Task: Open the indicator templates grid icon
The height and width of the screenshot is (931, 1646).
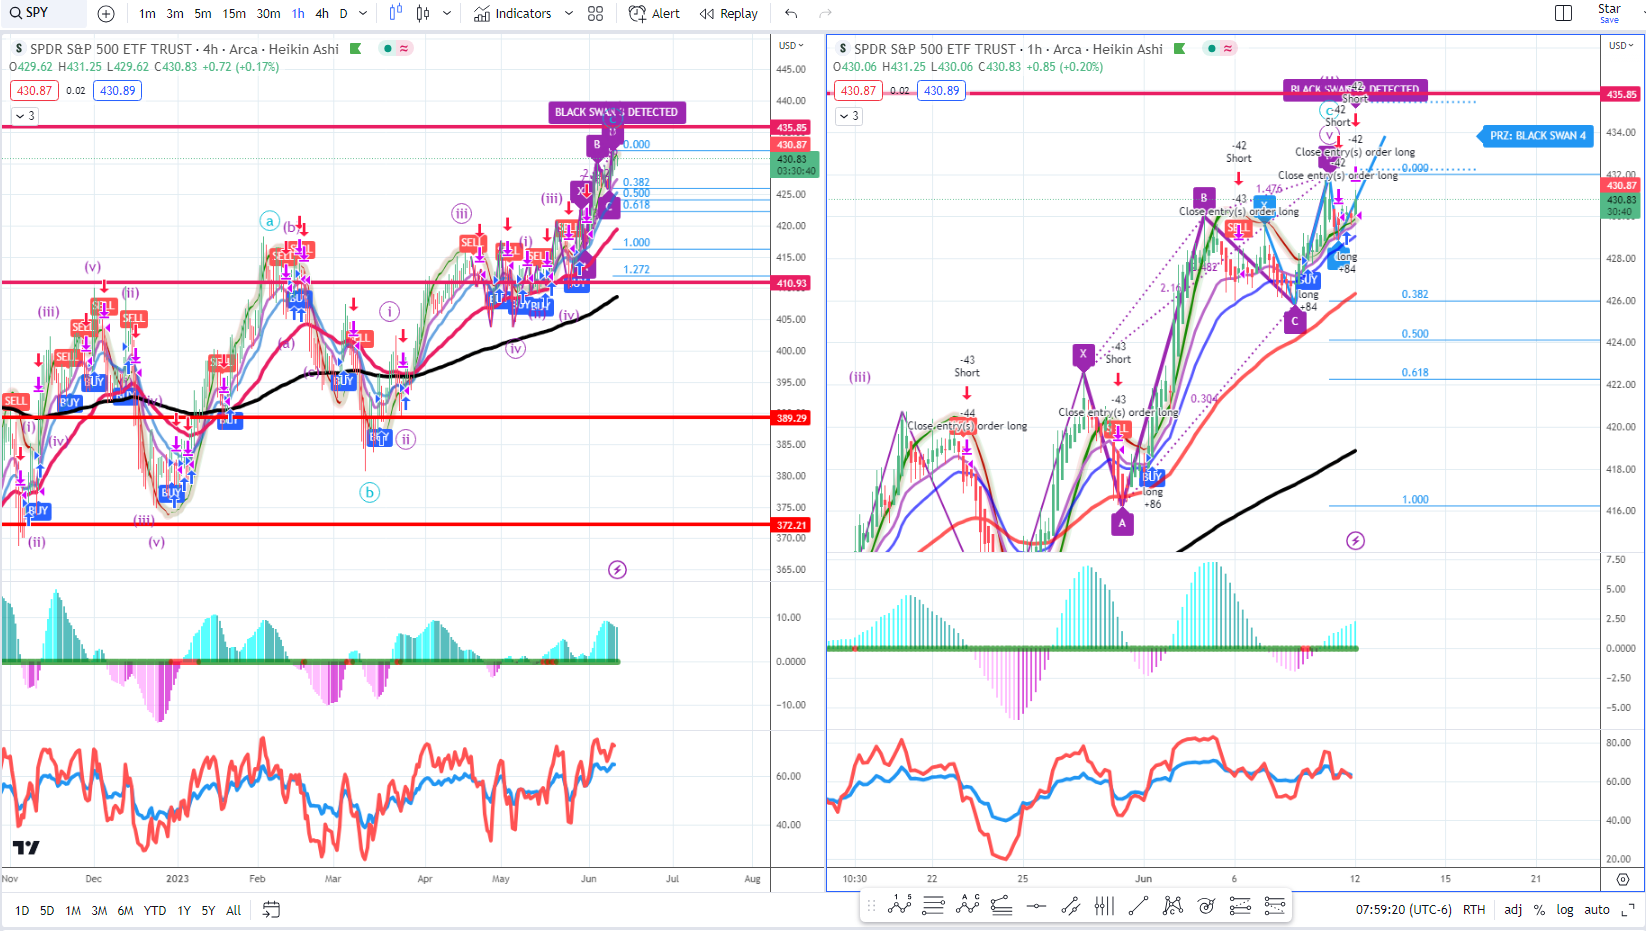Action: point(595,14)
